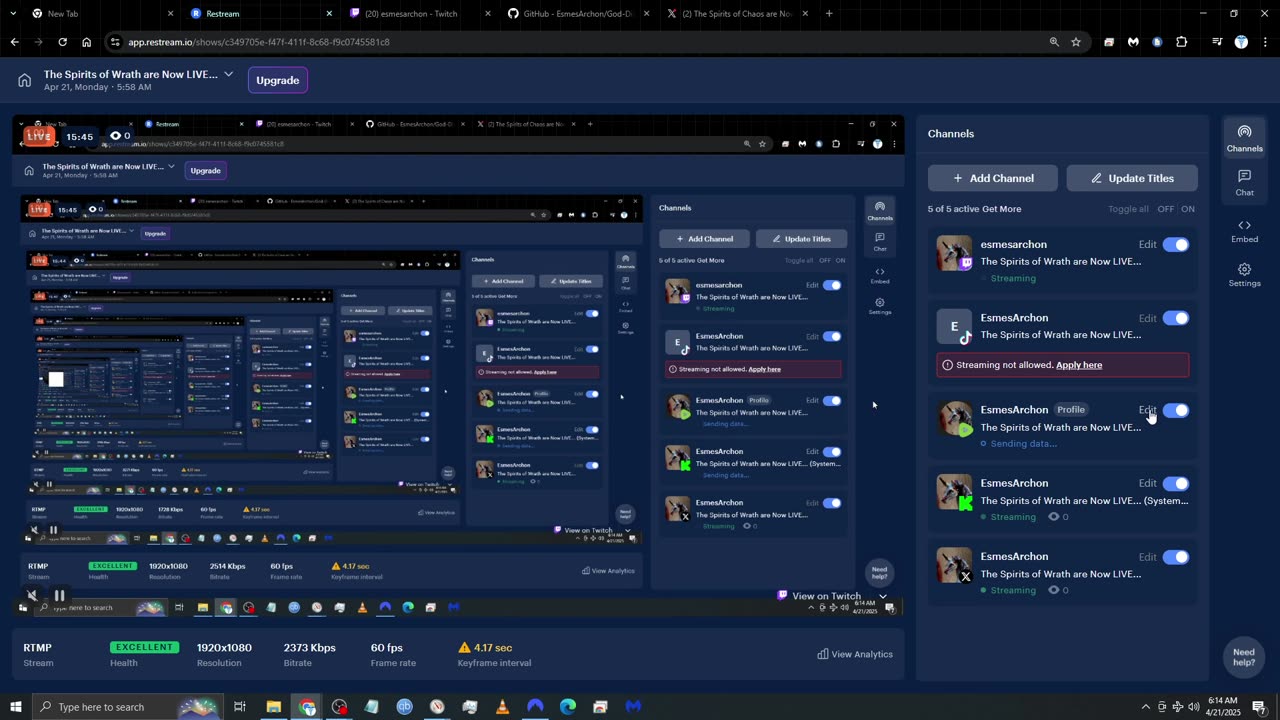Screen dimensions: 1280x720
Task: Turn all channels OFF
Action: (1165, 209)
